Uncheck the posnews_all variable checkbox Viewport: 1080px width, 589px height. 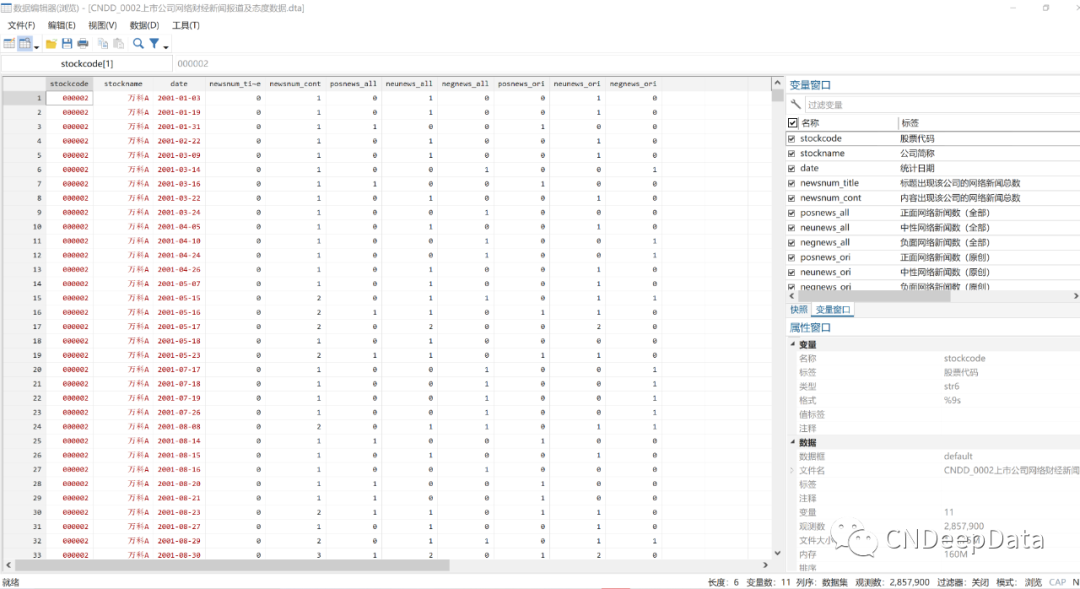791,213
